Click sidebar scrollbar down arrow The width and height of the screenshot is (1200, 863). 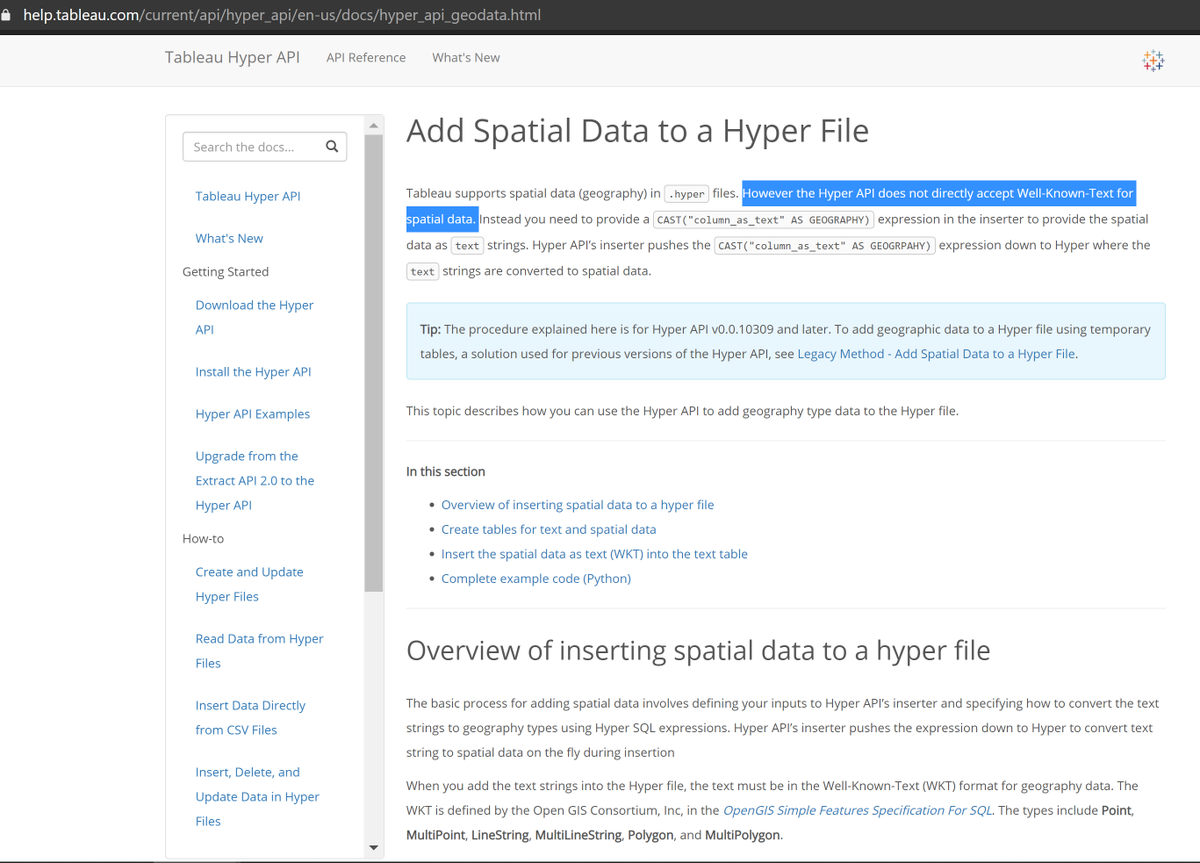(x=374, y=848)
